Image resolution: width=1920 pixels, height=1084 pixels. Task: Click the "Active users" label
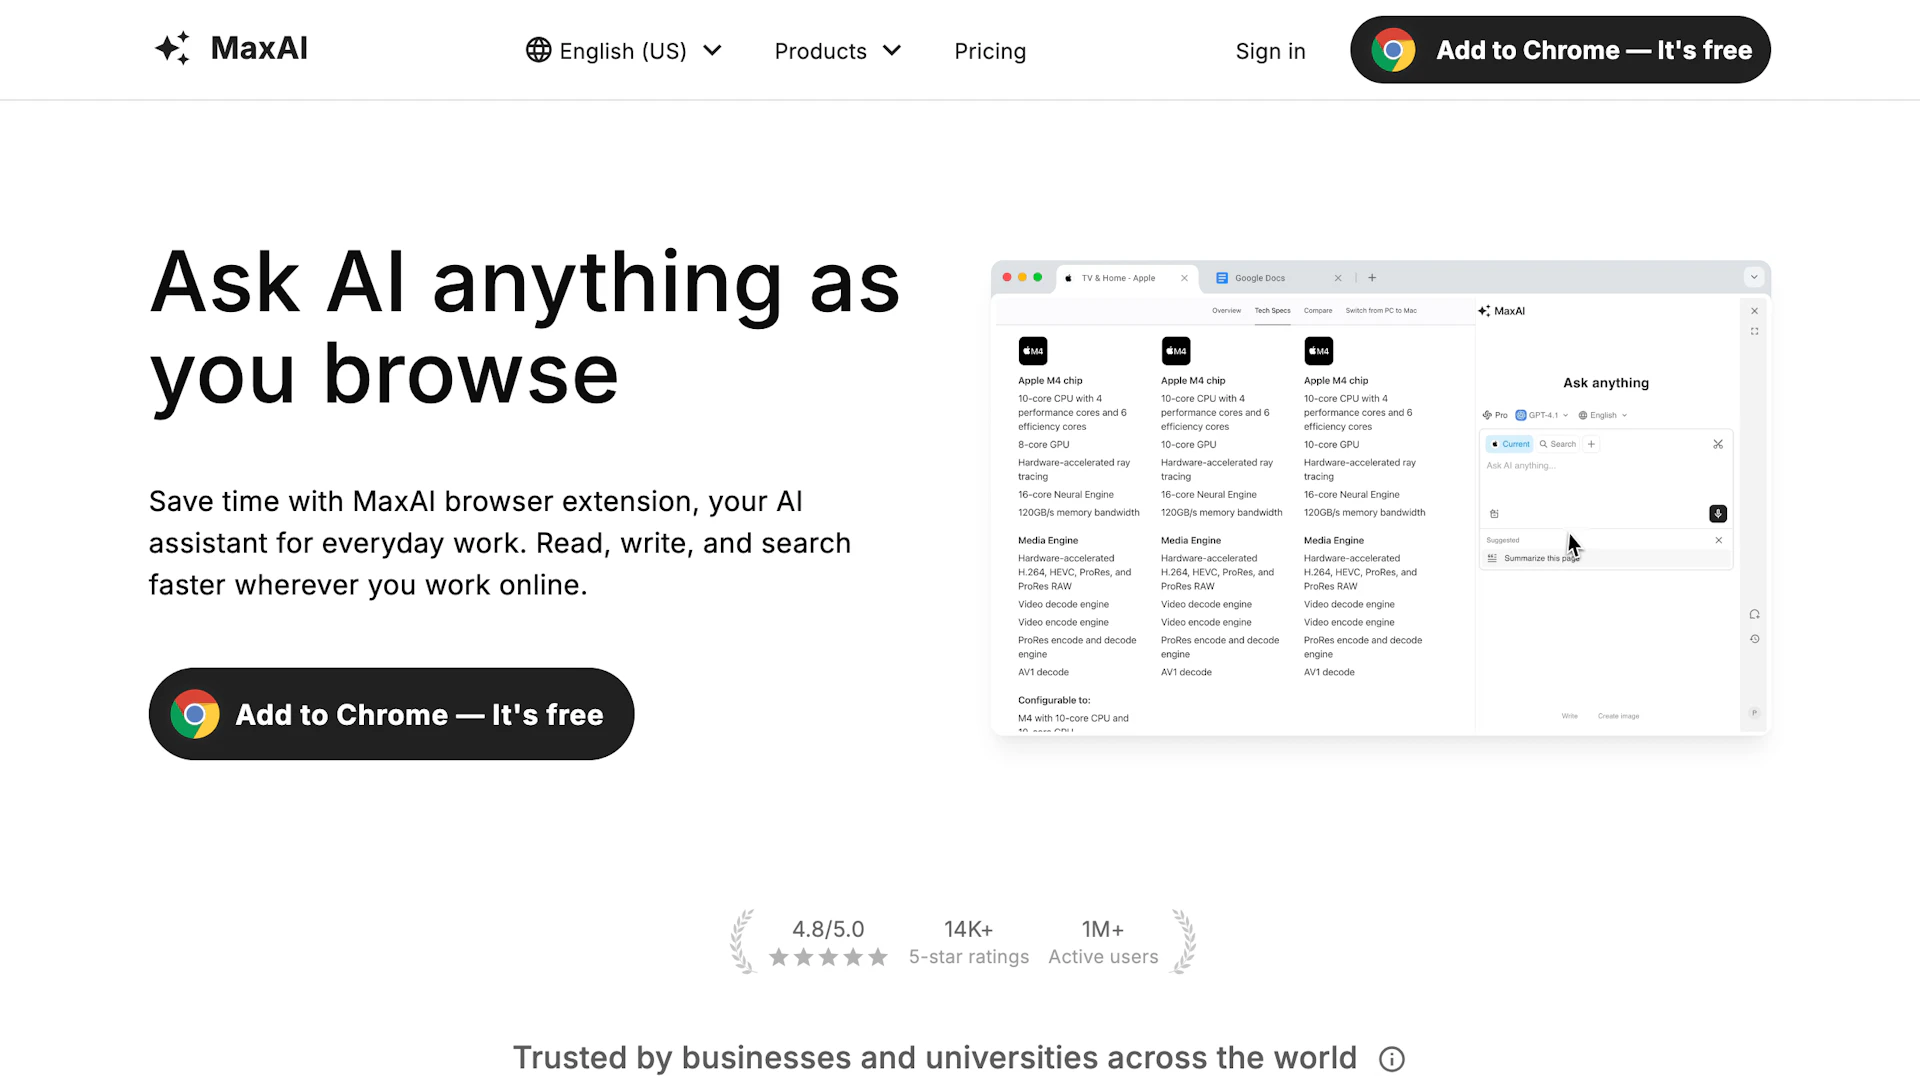[x=1103, y=957]
